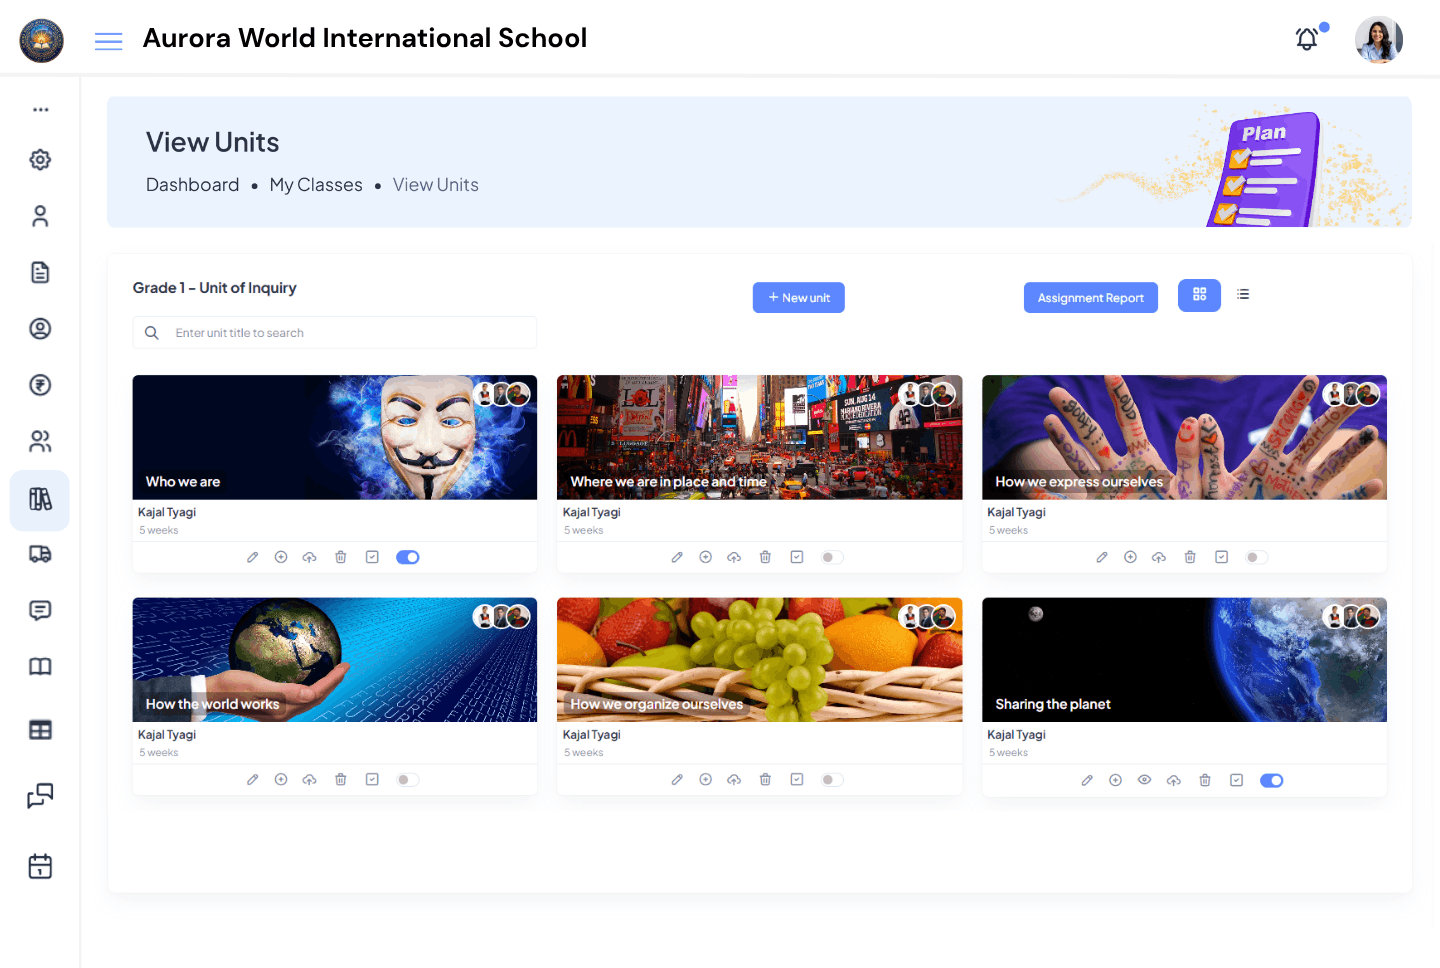
Task: Open the Assignment Report
Action: (x=1090, y=297)
